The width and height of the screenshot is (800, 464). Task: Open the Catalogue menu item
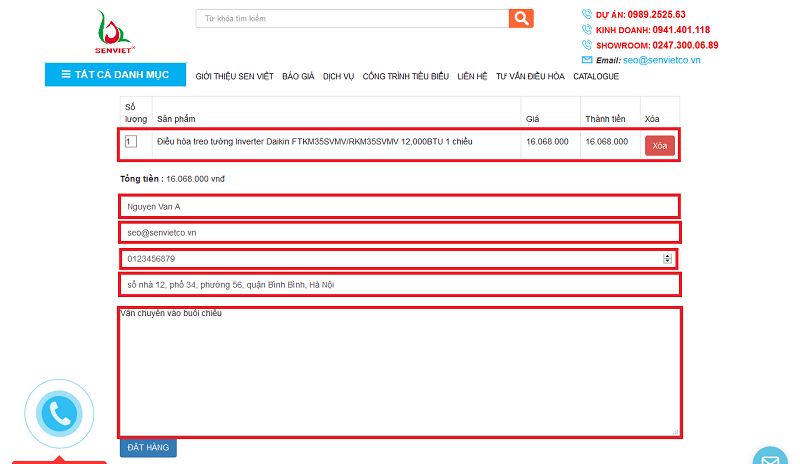pyautogui.click(x=596, y=76)
